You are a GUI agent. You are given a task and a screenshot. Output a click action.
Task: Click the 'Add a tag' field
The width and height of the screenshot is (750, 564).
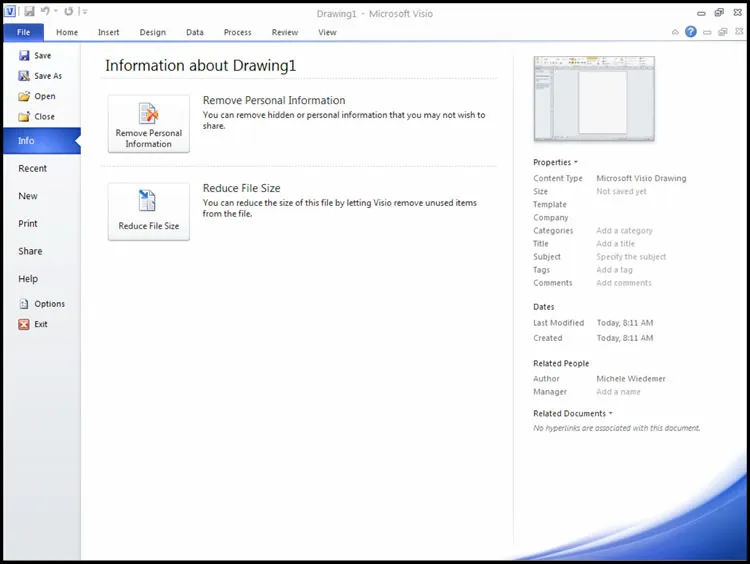coord(614,270)
